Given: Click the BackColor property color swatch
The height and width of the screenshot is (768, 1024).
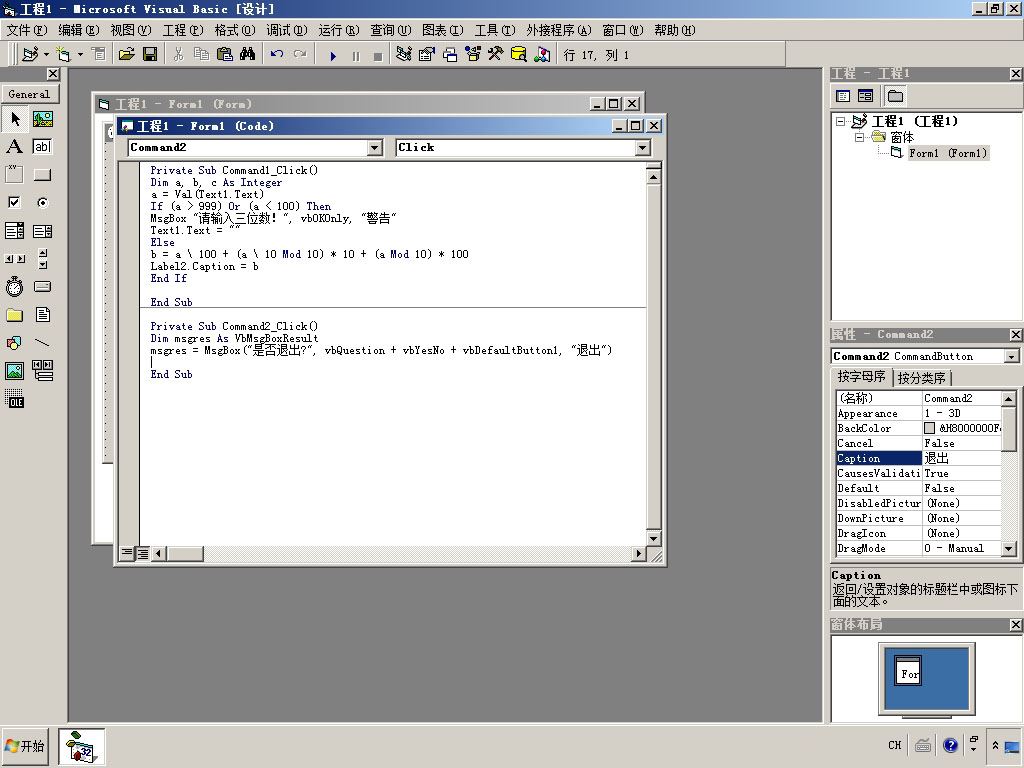Looking at the screenshot, I should [x=929, y=428].
